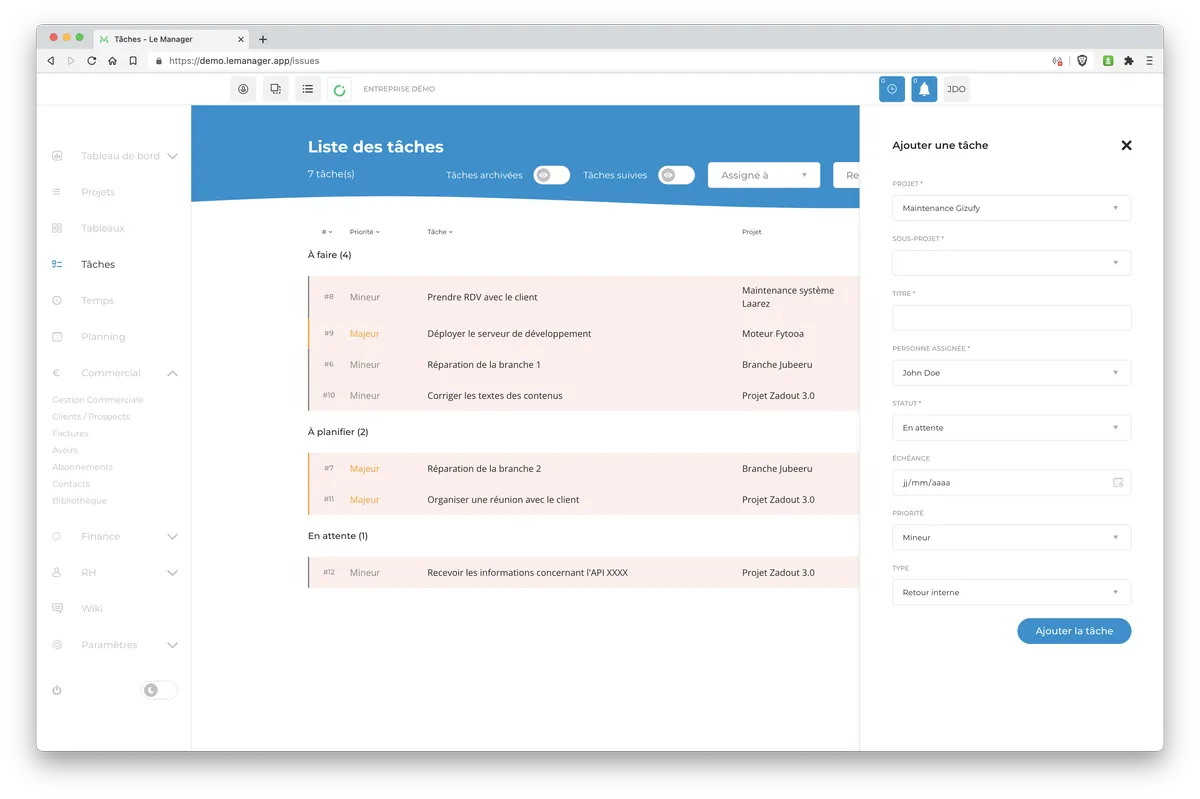
Task: Click the calendar icon in Échéance field
Action: [x=1118, y=482]
